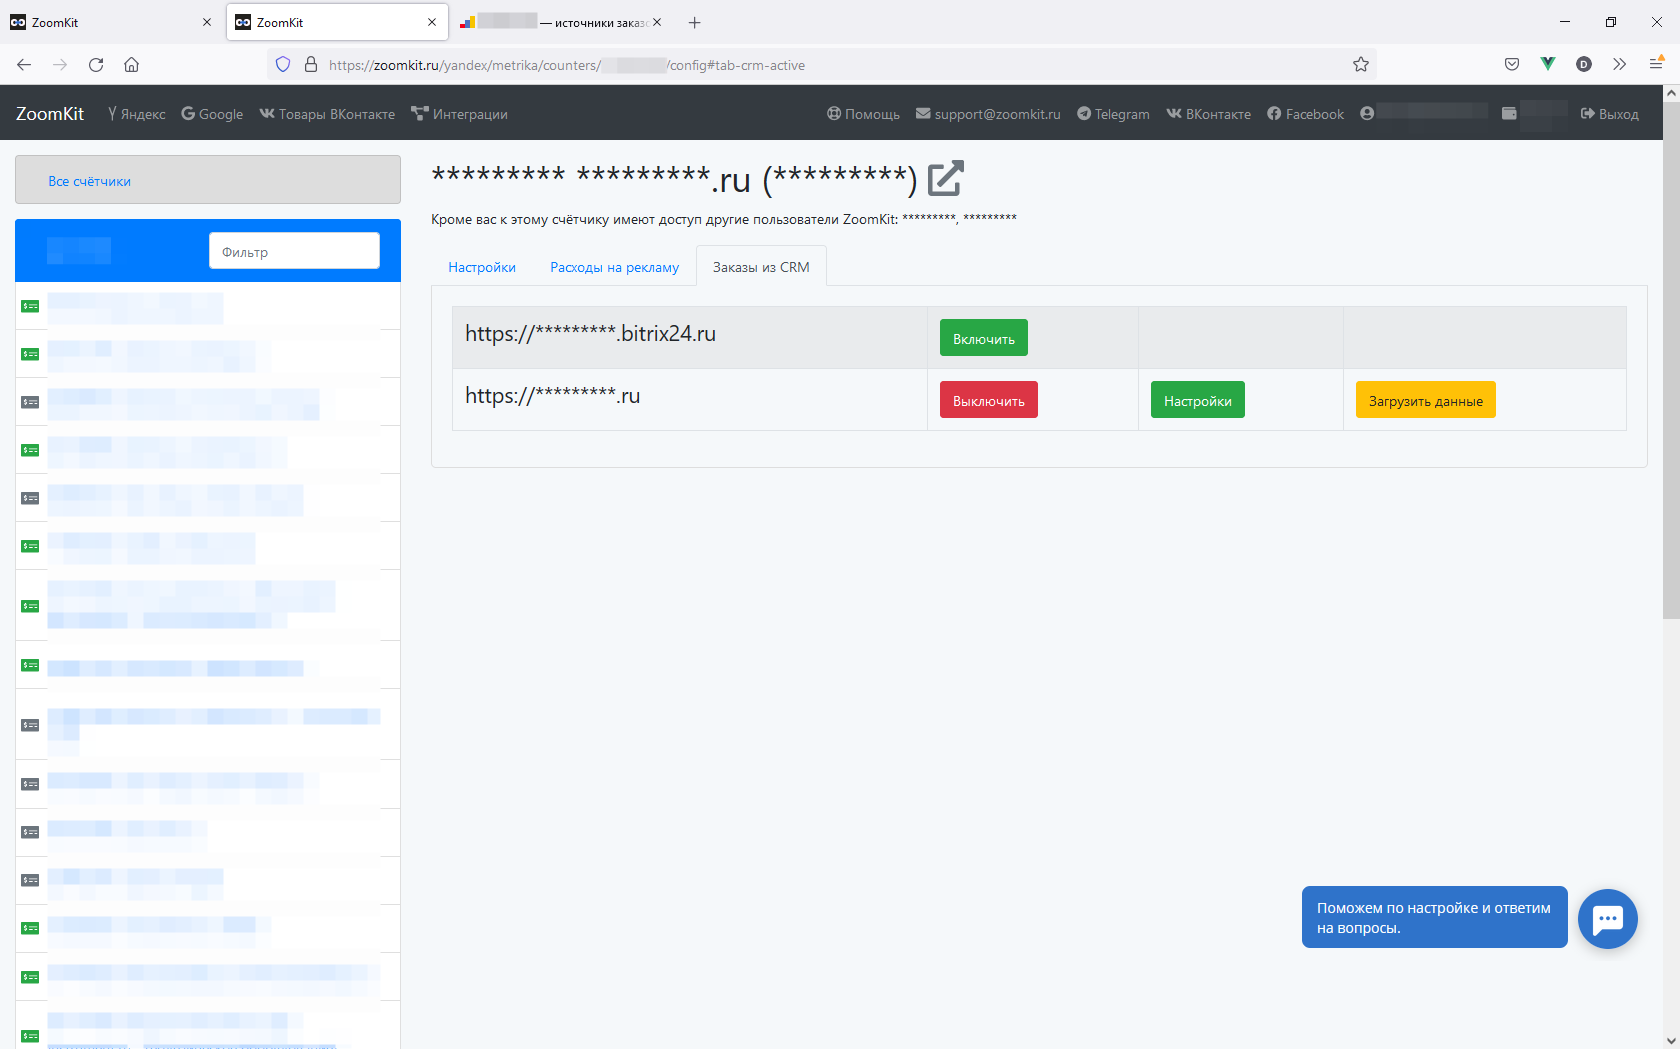The height and width of the screenshot is (1050, 1680).
Task: Open the Помощь help page
Action: point(863,114)
